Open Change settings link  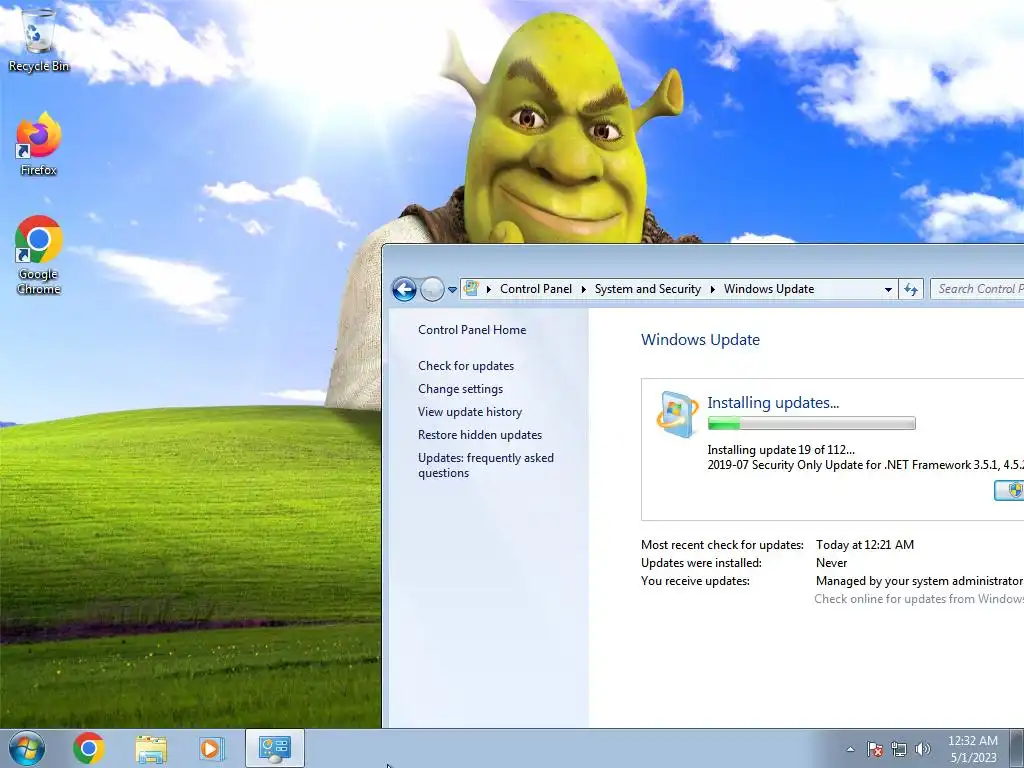(x=460, y=389)
